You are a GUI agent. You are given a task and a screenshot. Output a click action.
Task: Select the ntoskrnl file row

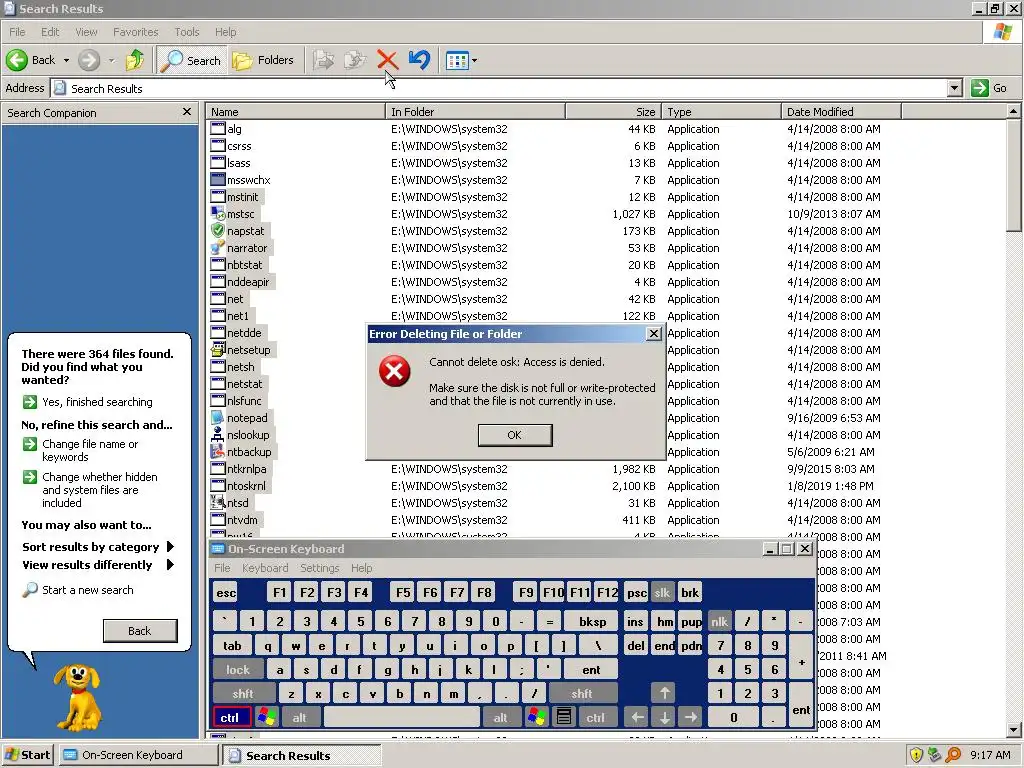[x=545, y=486]
